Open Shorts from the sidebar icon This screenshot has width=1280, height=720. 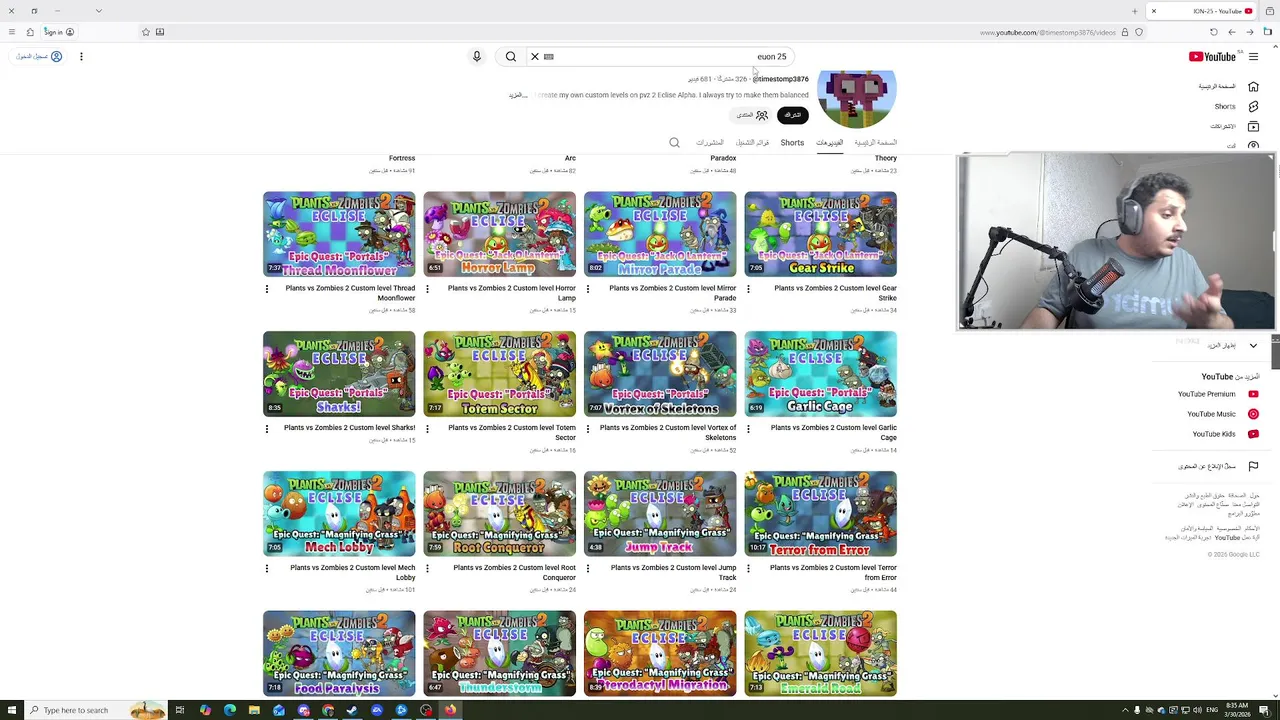(1253, 107)
